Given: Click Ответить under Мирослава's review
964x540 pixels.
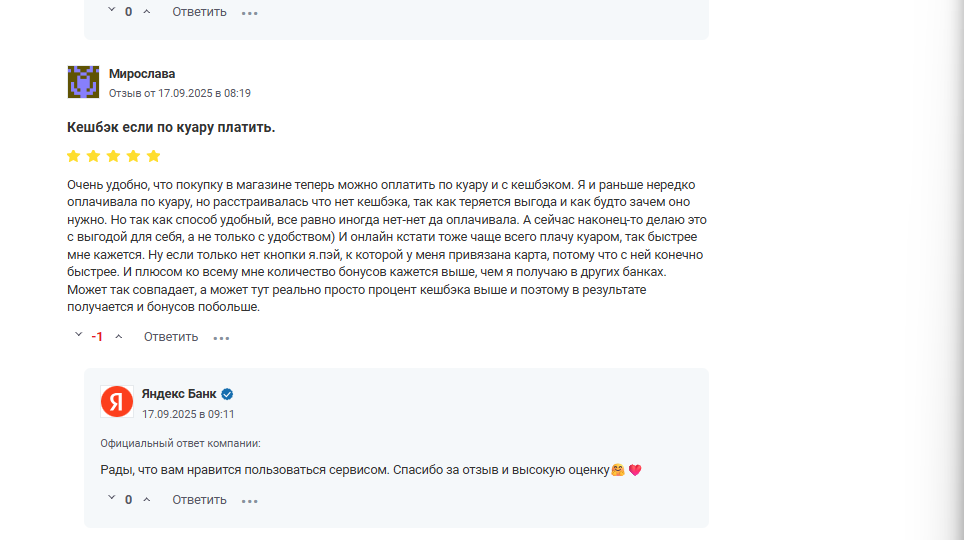Looking at the screenshot, I should (x=171, y=337).
